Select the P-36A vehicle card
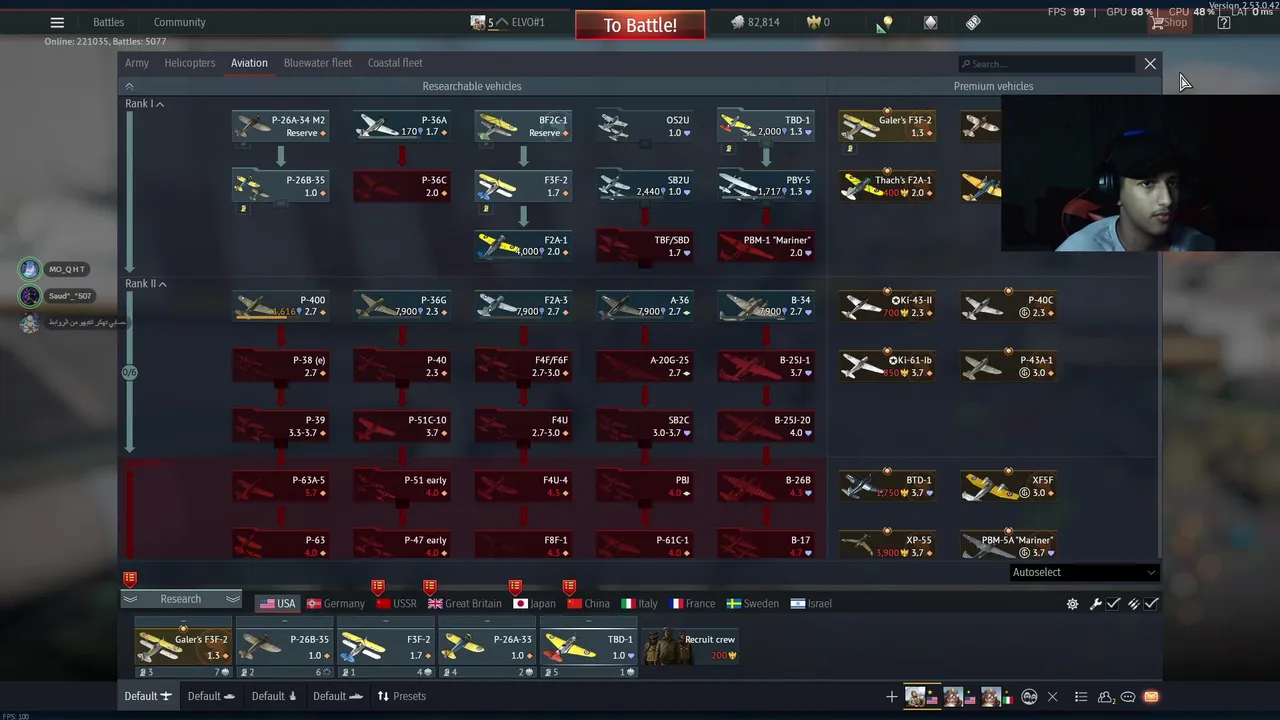The image size is (1280, 720). 401,126
